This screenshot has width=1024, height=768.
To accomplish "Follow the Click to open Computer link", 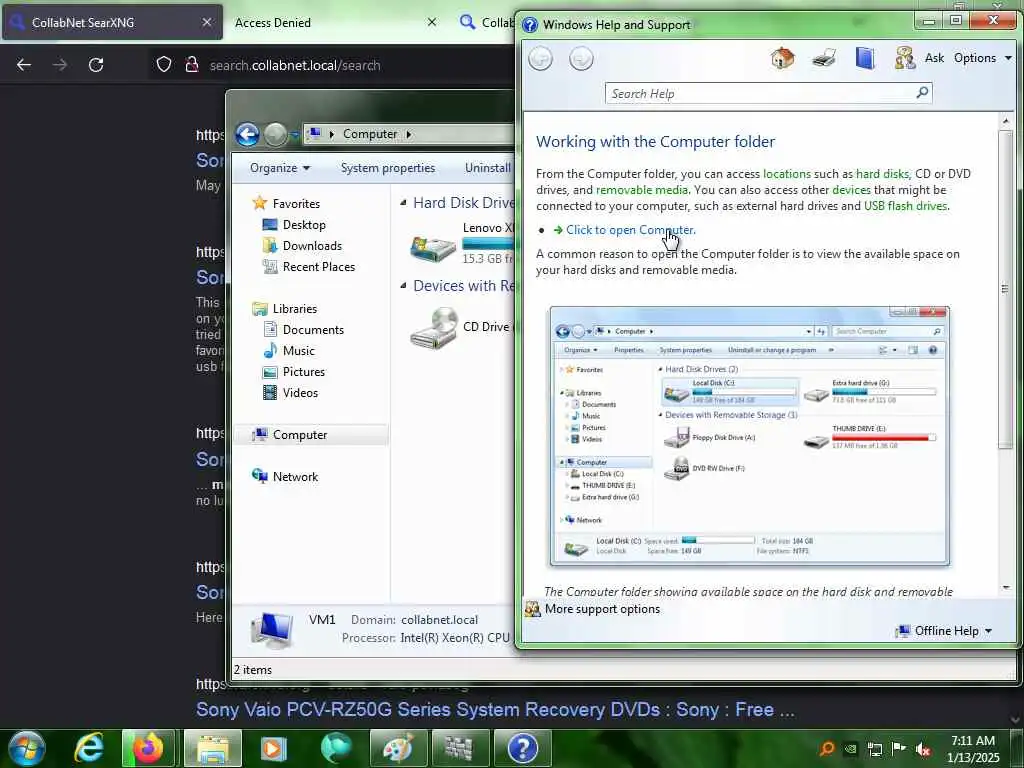I will [630, 230].
